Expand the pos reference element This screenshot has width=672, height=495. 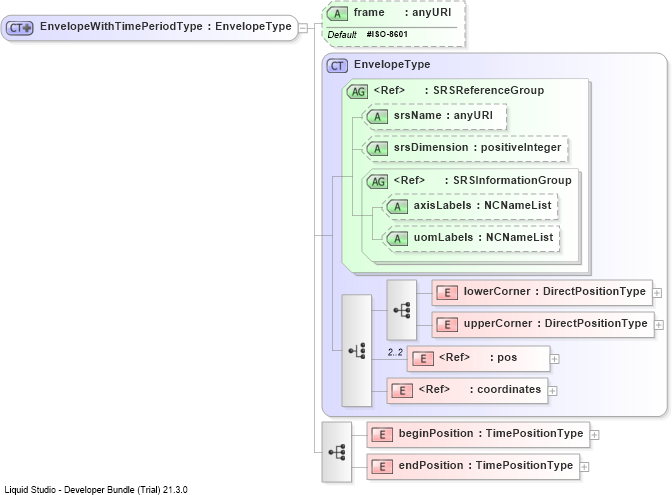pos(555,359)
